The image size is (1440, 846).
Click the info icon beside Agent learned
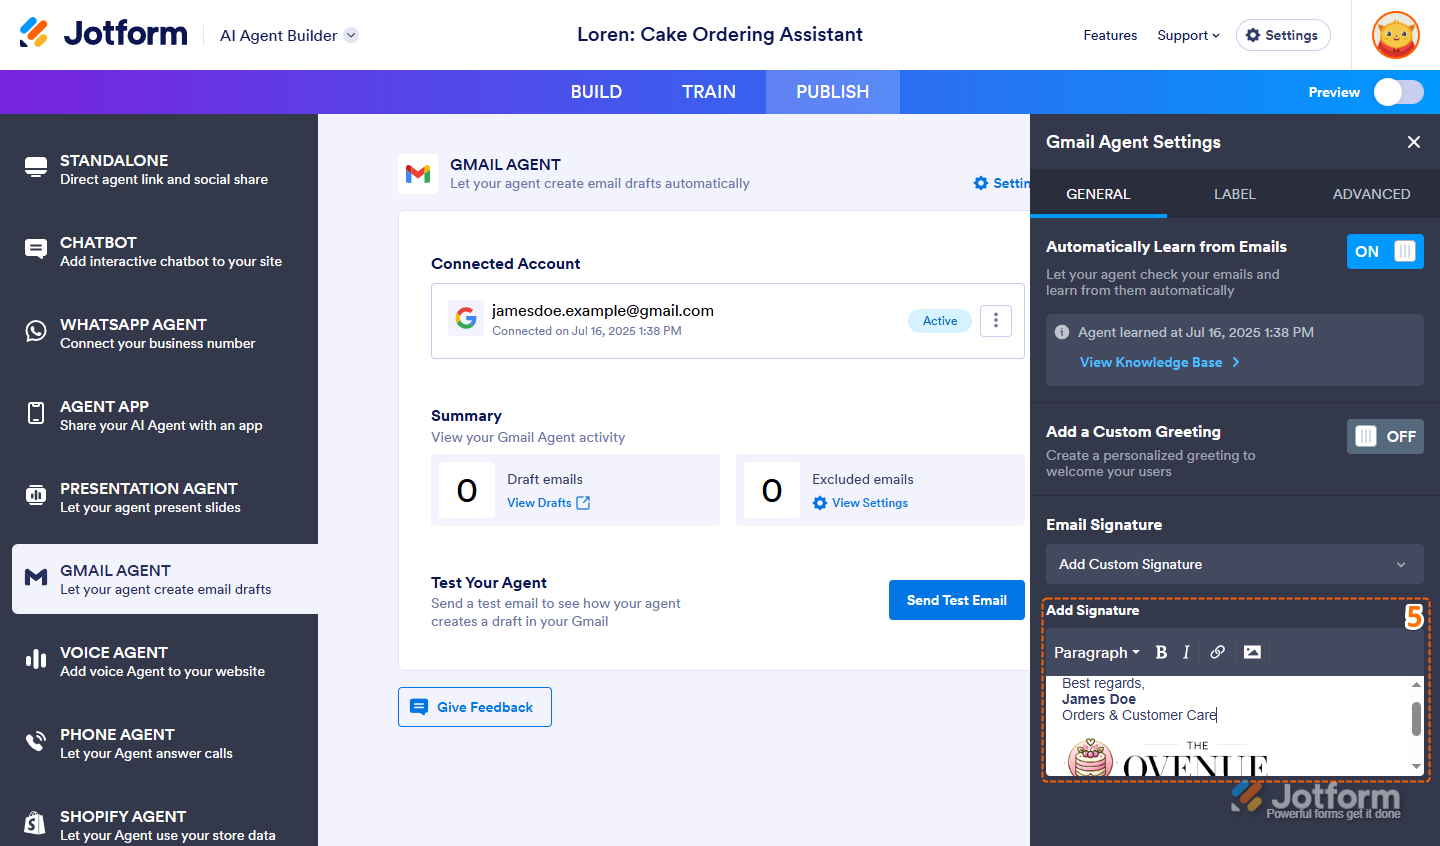1062,332
